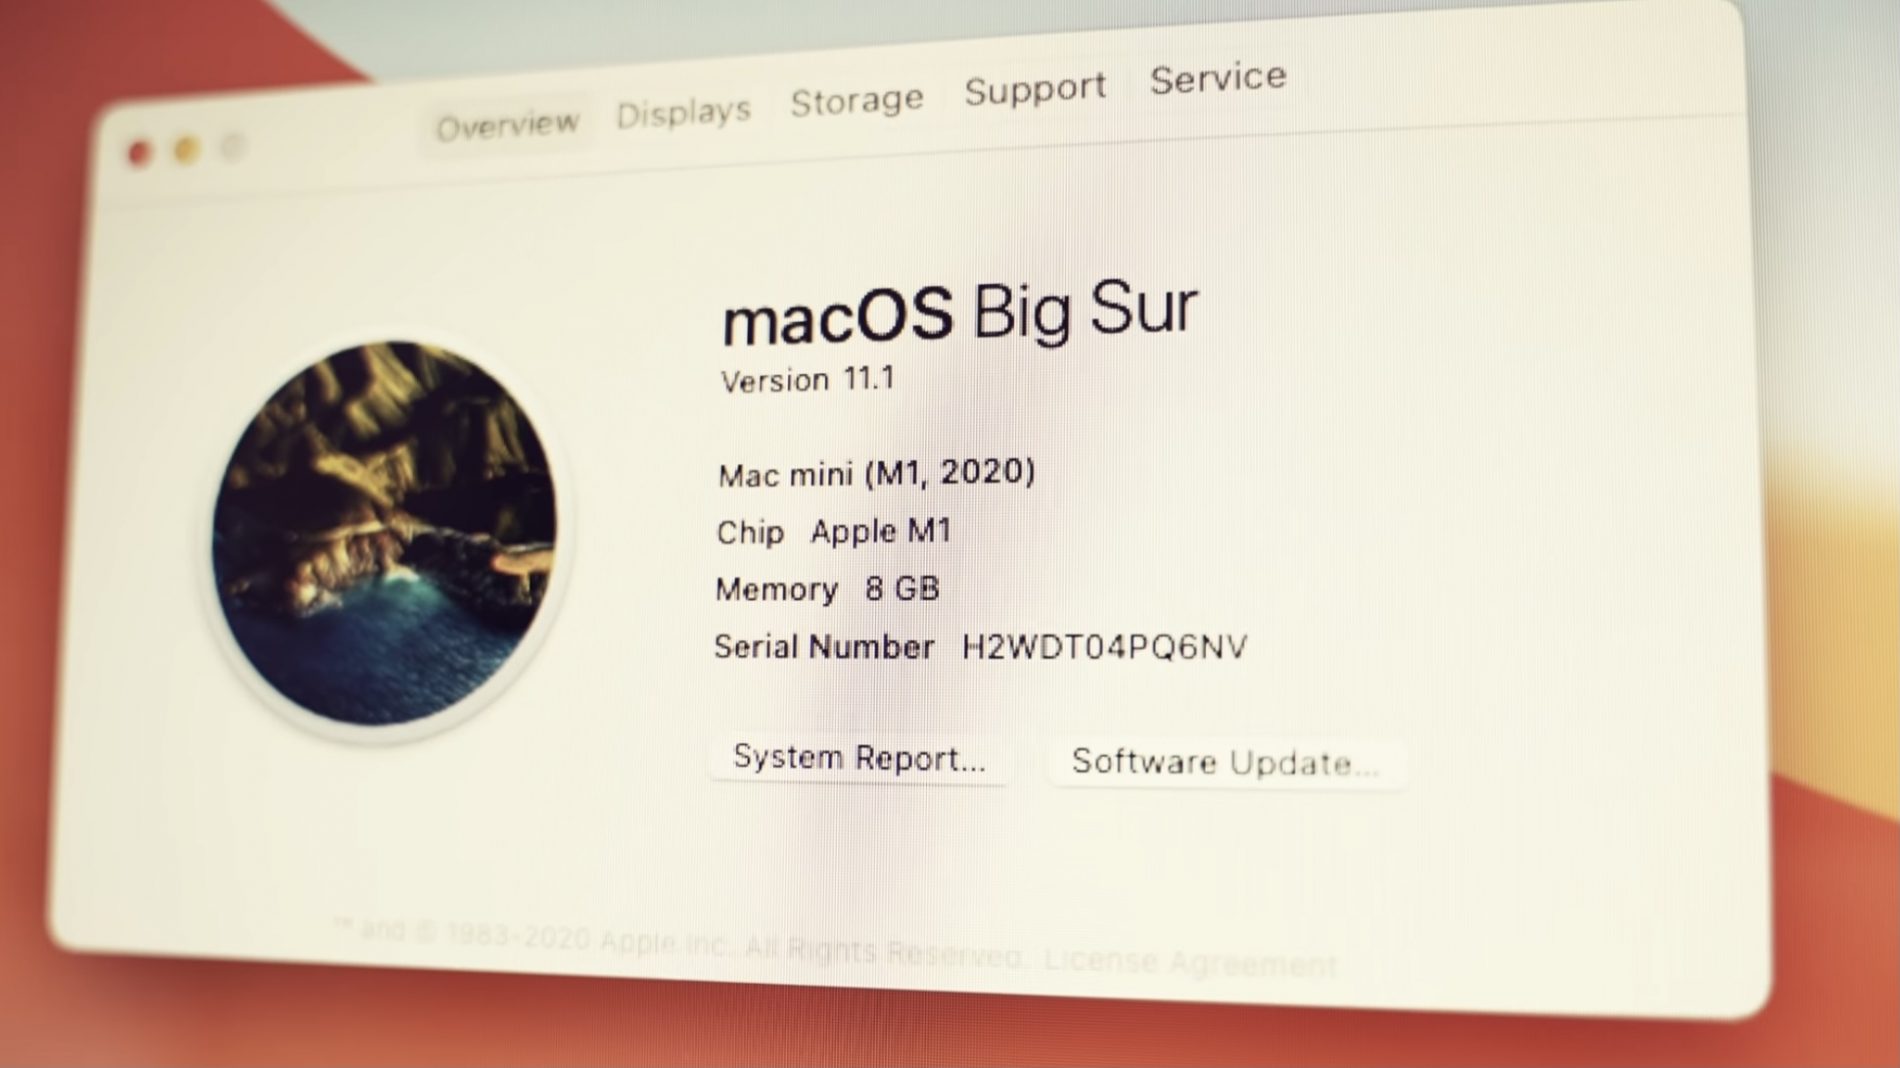Viewport: 1900px width, 1068px height.
Task: Click the Mac mini (M1, 2020) model text
Action: pyautogui.click(x=876, y=473)
